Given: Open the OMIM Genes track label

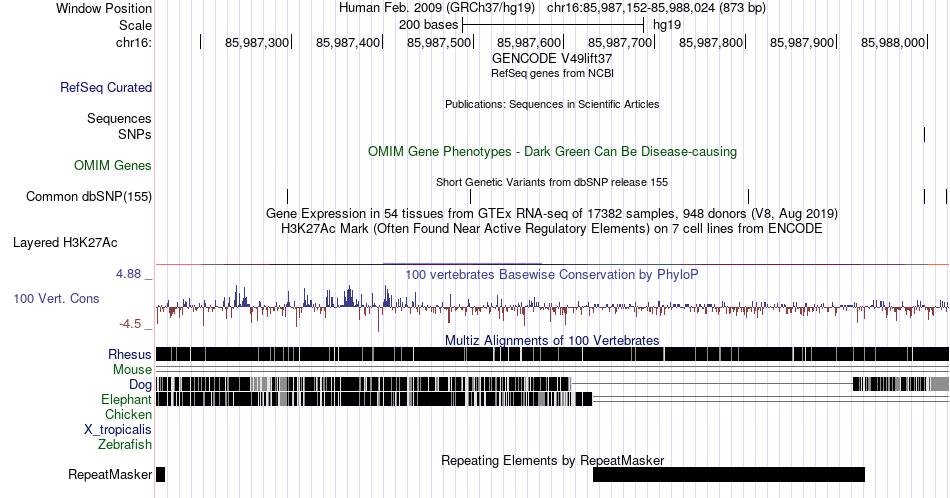Looking at the screenshot, I should pyautogui.click(x=113, y=165).
